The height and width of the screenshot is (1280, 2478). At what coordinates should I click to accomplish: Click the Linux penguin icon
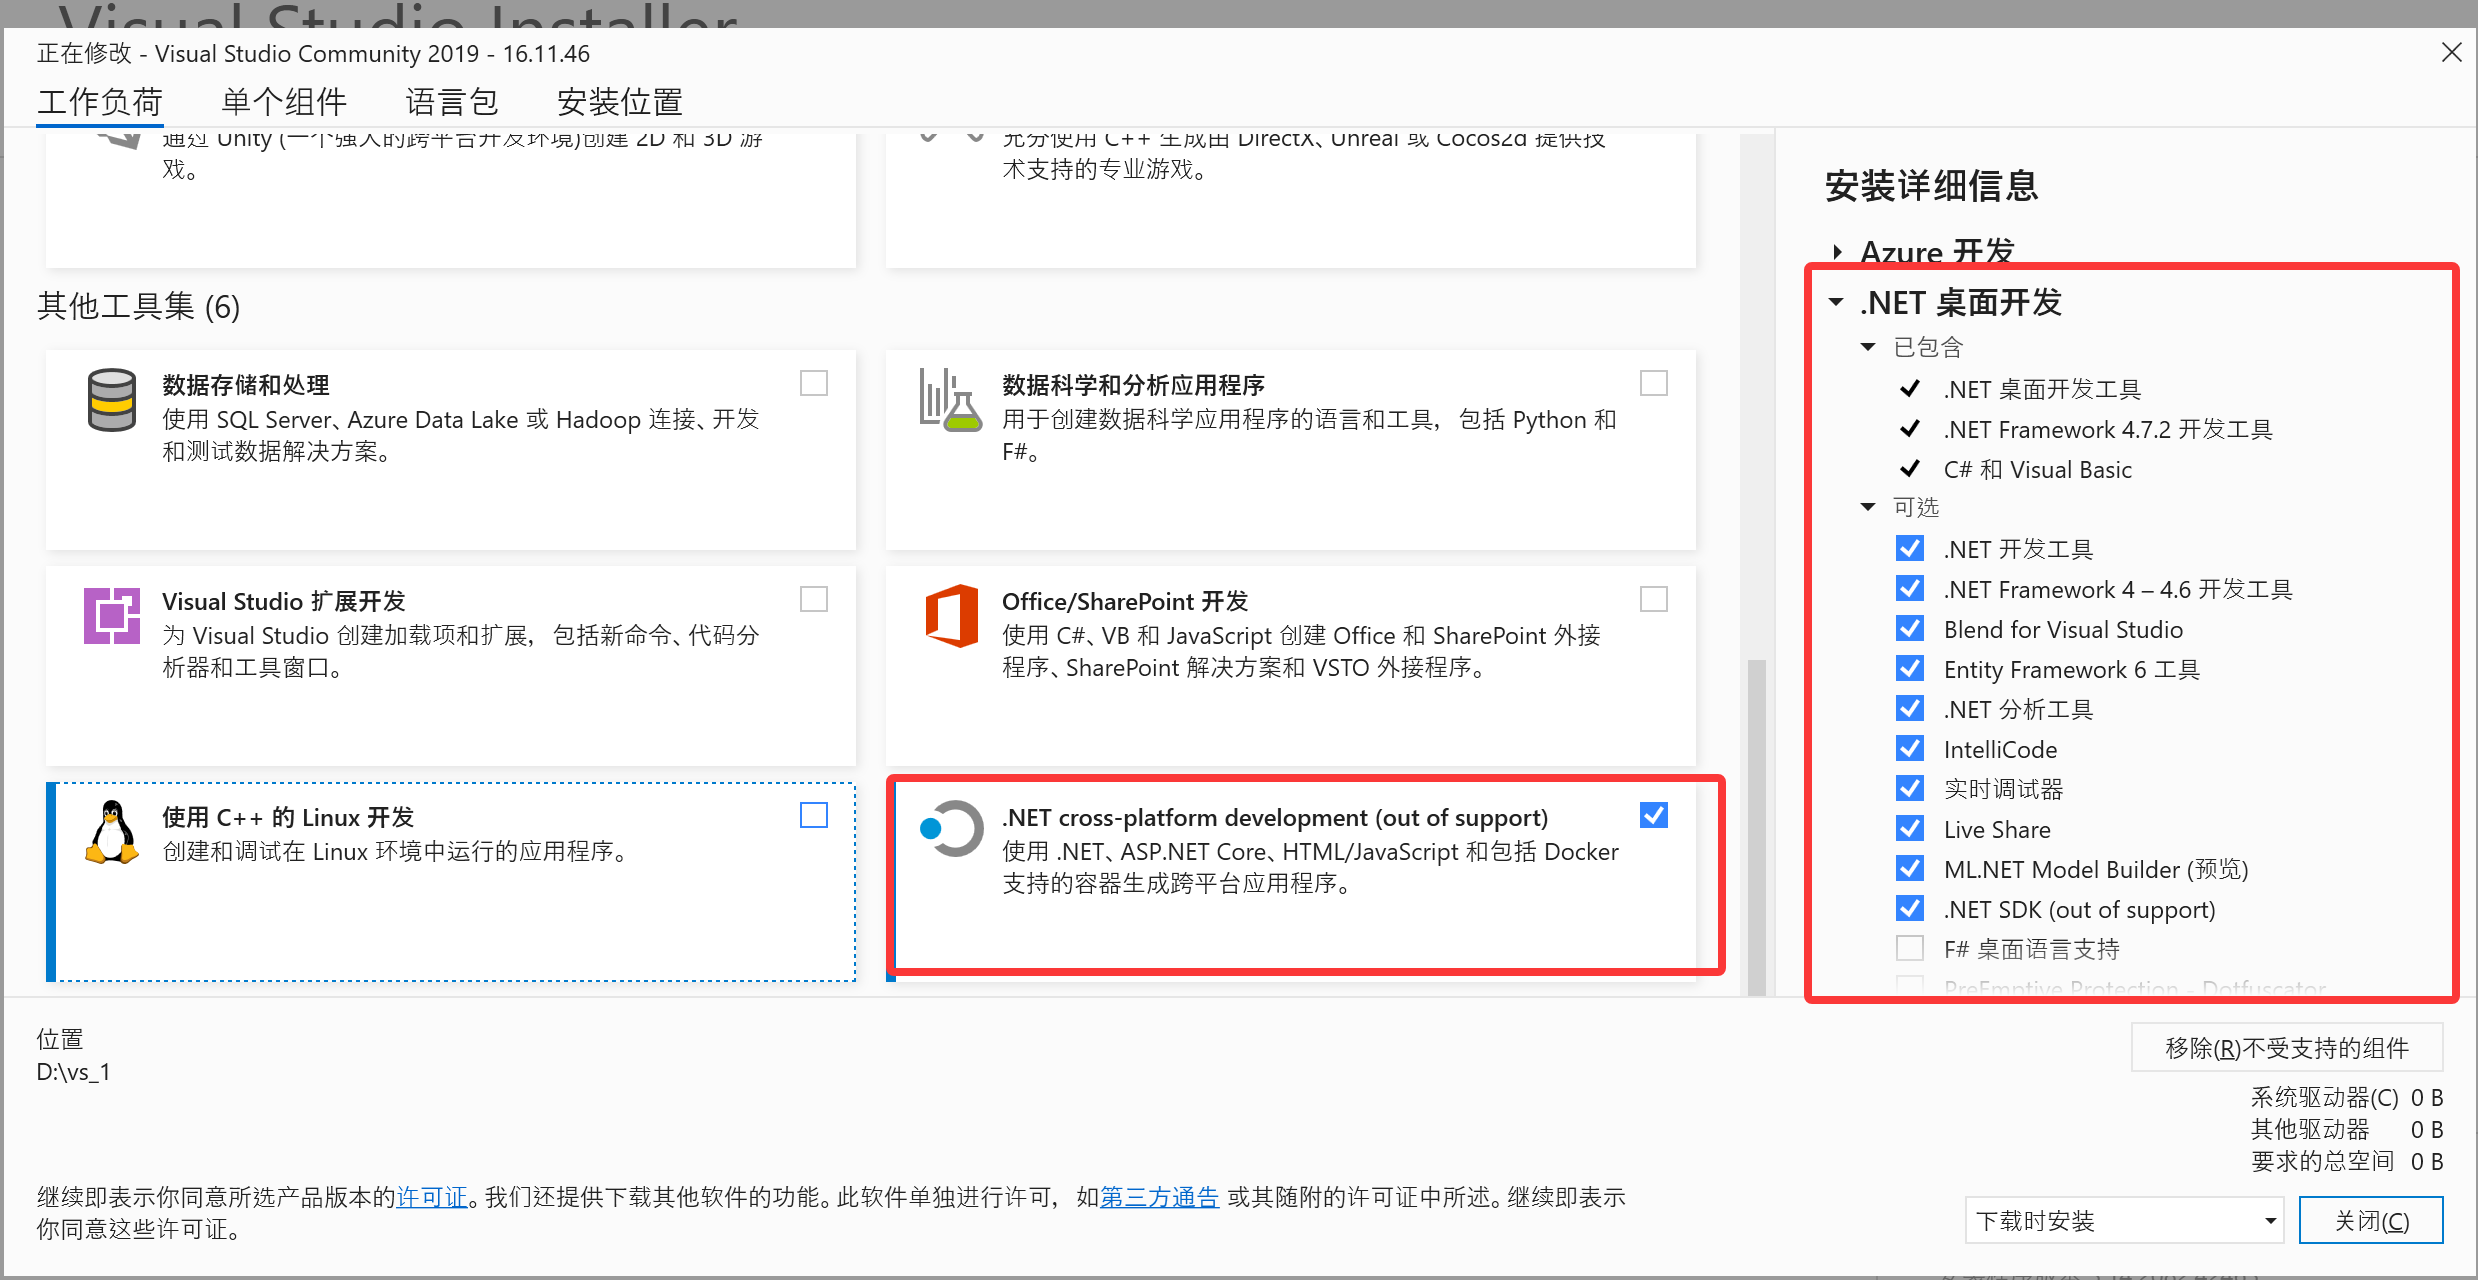[112, 832]
